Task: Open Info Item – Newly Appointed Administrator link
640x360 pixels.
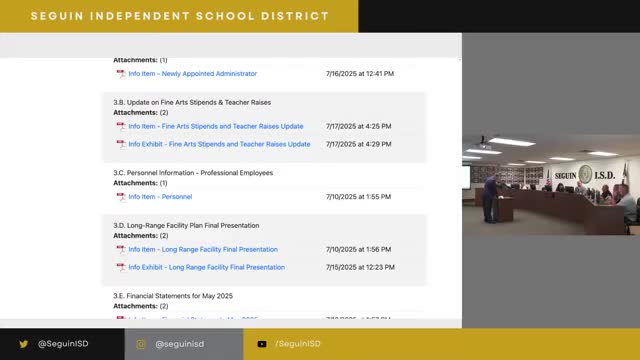Action: (x=193, y=73)
